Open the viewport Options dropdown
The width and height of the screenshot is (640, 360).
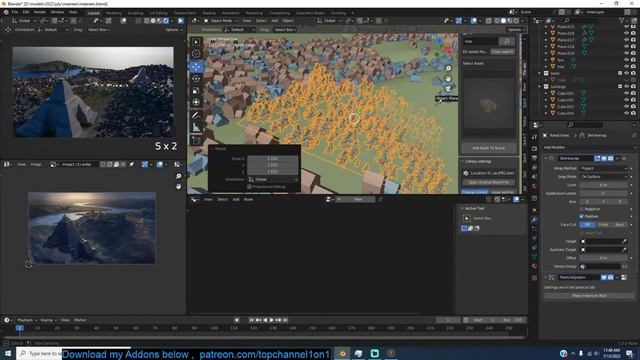pyautogui.click(x=516, y=30)
